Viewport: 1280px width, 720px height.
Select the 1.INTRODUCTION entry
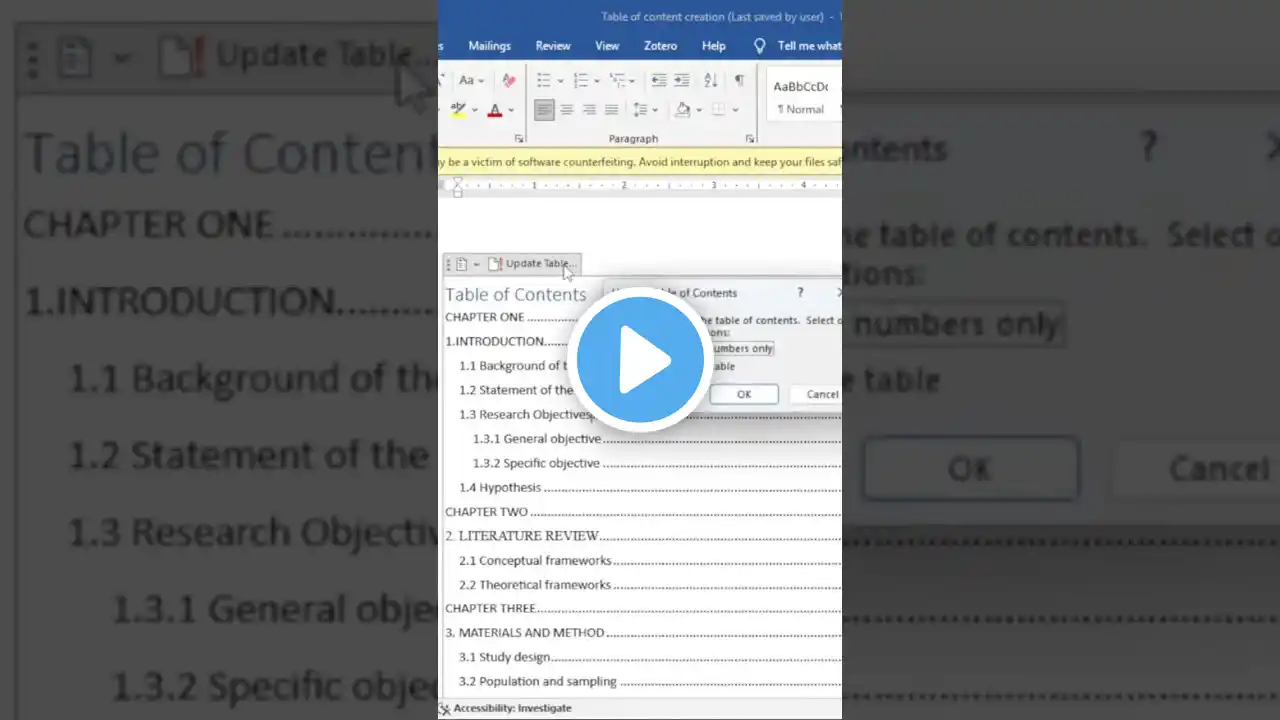[494, 341]
